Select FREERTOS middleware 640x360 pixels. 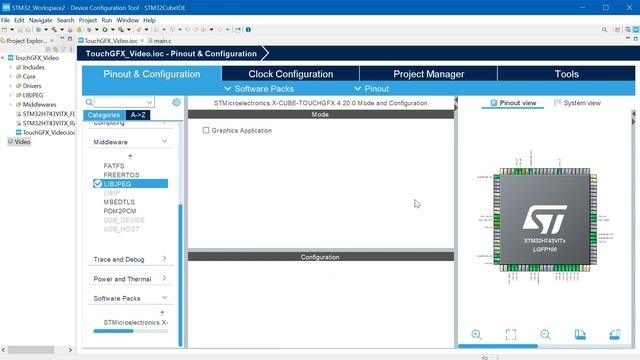coord(121,175)
